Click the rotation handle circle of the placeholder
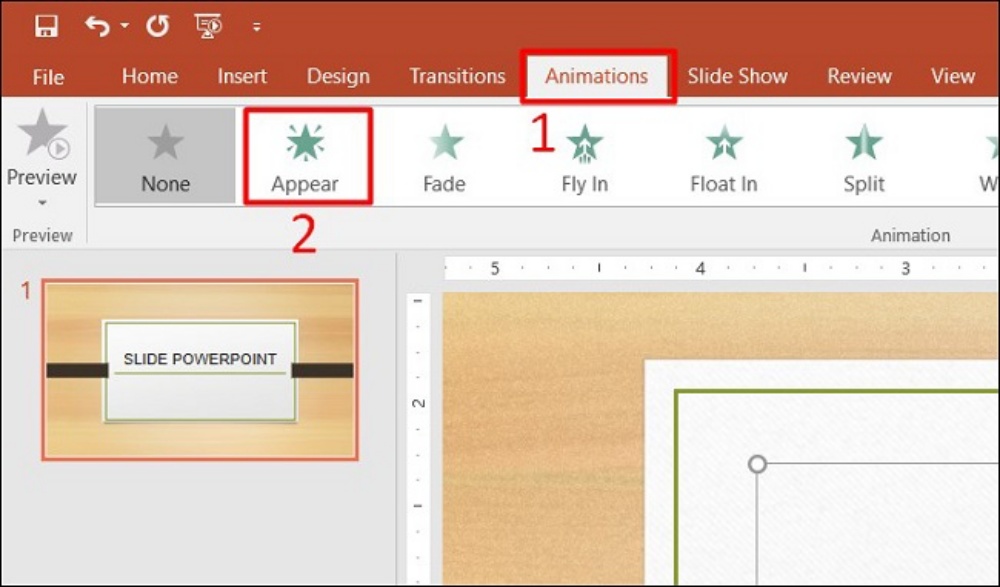This screenshot has width=1000, height=587. (757, 464)
